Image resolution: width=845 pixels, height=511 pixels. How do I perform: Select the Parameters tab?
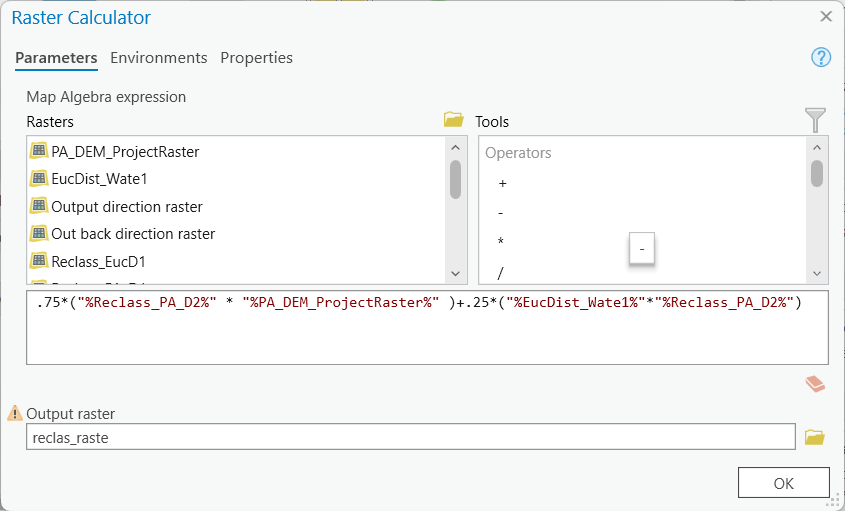point(56,58)
